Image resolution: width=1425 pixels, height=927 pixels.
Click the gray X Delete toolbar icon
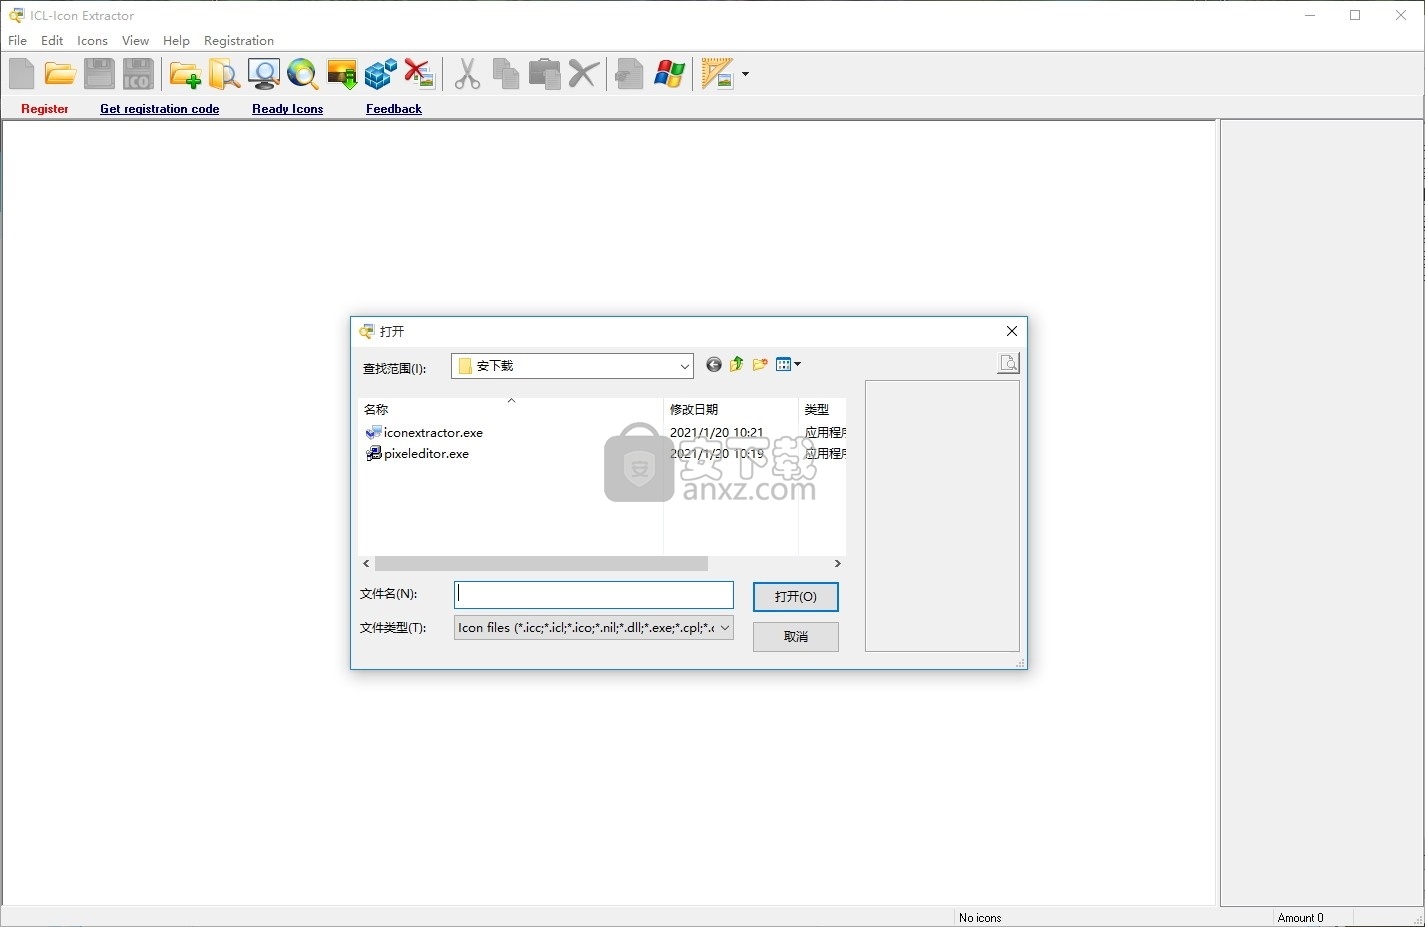click(x=584, y=74)
